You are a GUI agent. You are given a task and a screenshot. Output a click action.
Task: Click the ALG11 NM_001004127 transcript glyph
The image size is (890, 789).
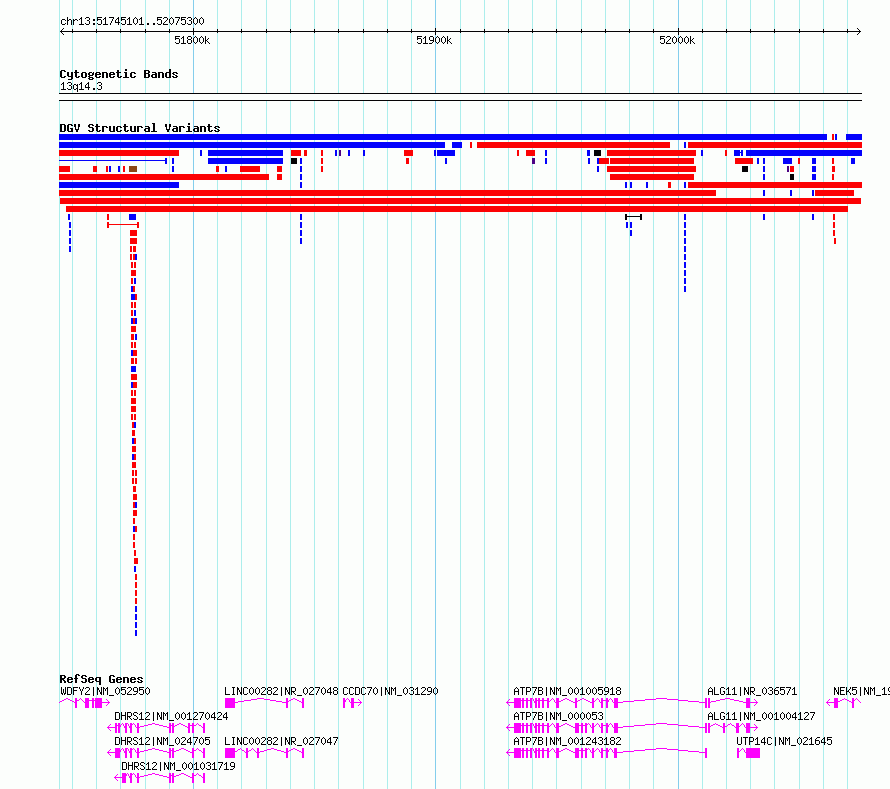[732, 728]
